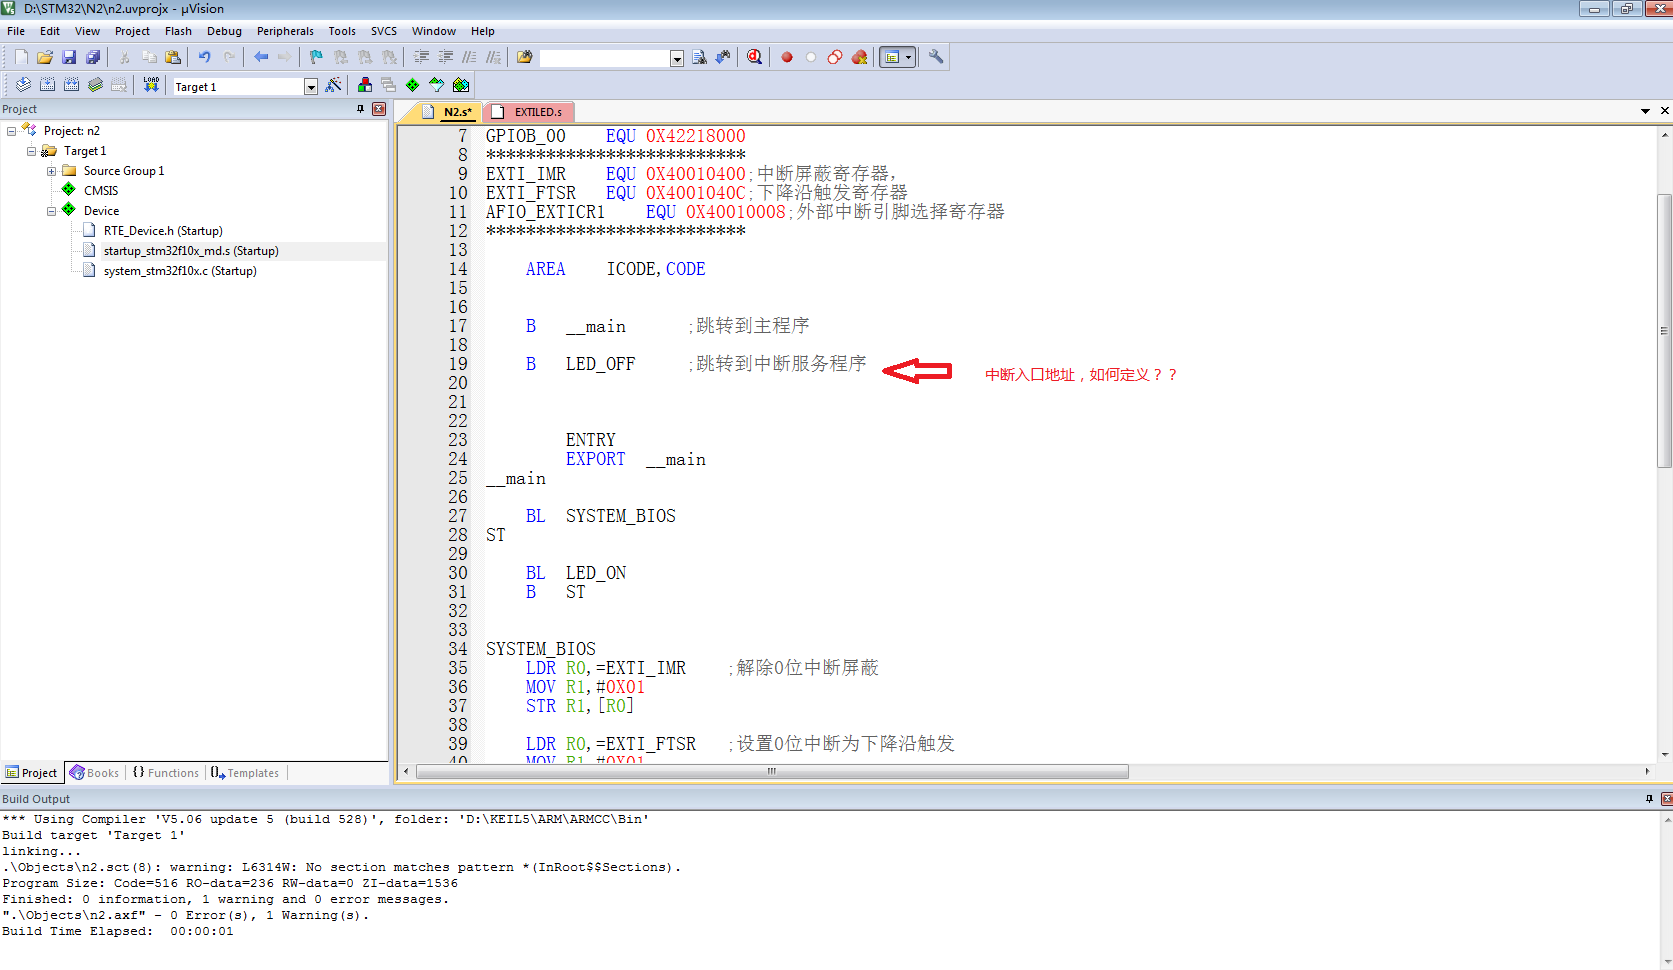
Task: Insert a bookmark with flag icon
Action: (316, 57)
